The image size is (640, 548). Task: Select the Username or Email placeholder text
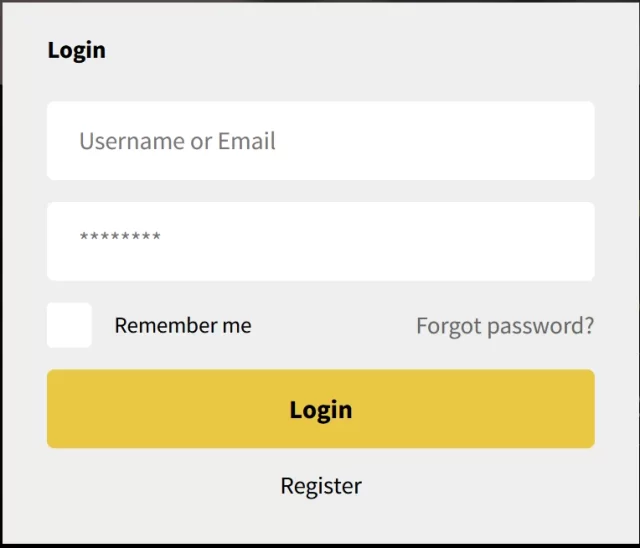pyautogui.click(x=177, y=141)
